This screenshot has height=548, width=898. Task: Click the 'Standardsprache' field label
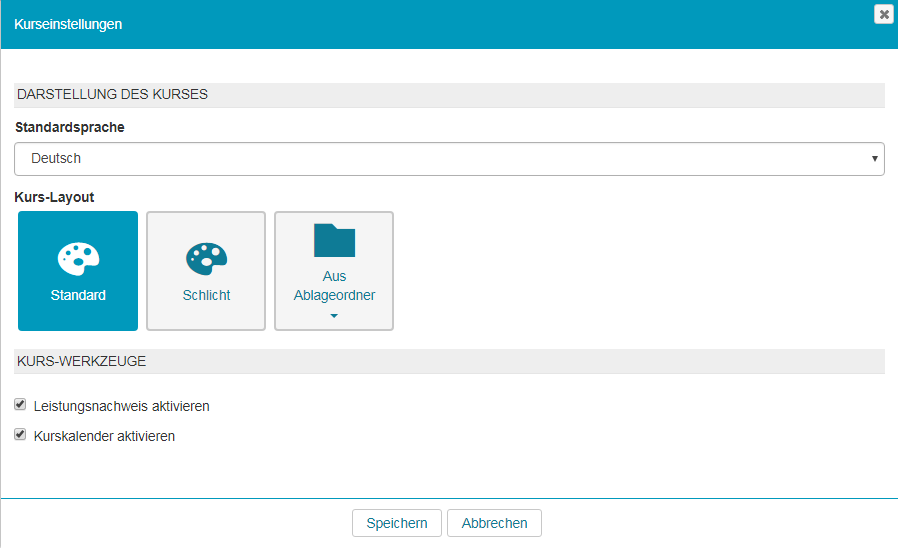pos(70,128)
